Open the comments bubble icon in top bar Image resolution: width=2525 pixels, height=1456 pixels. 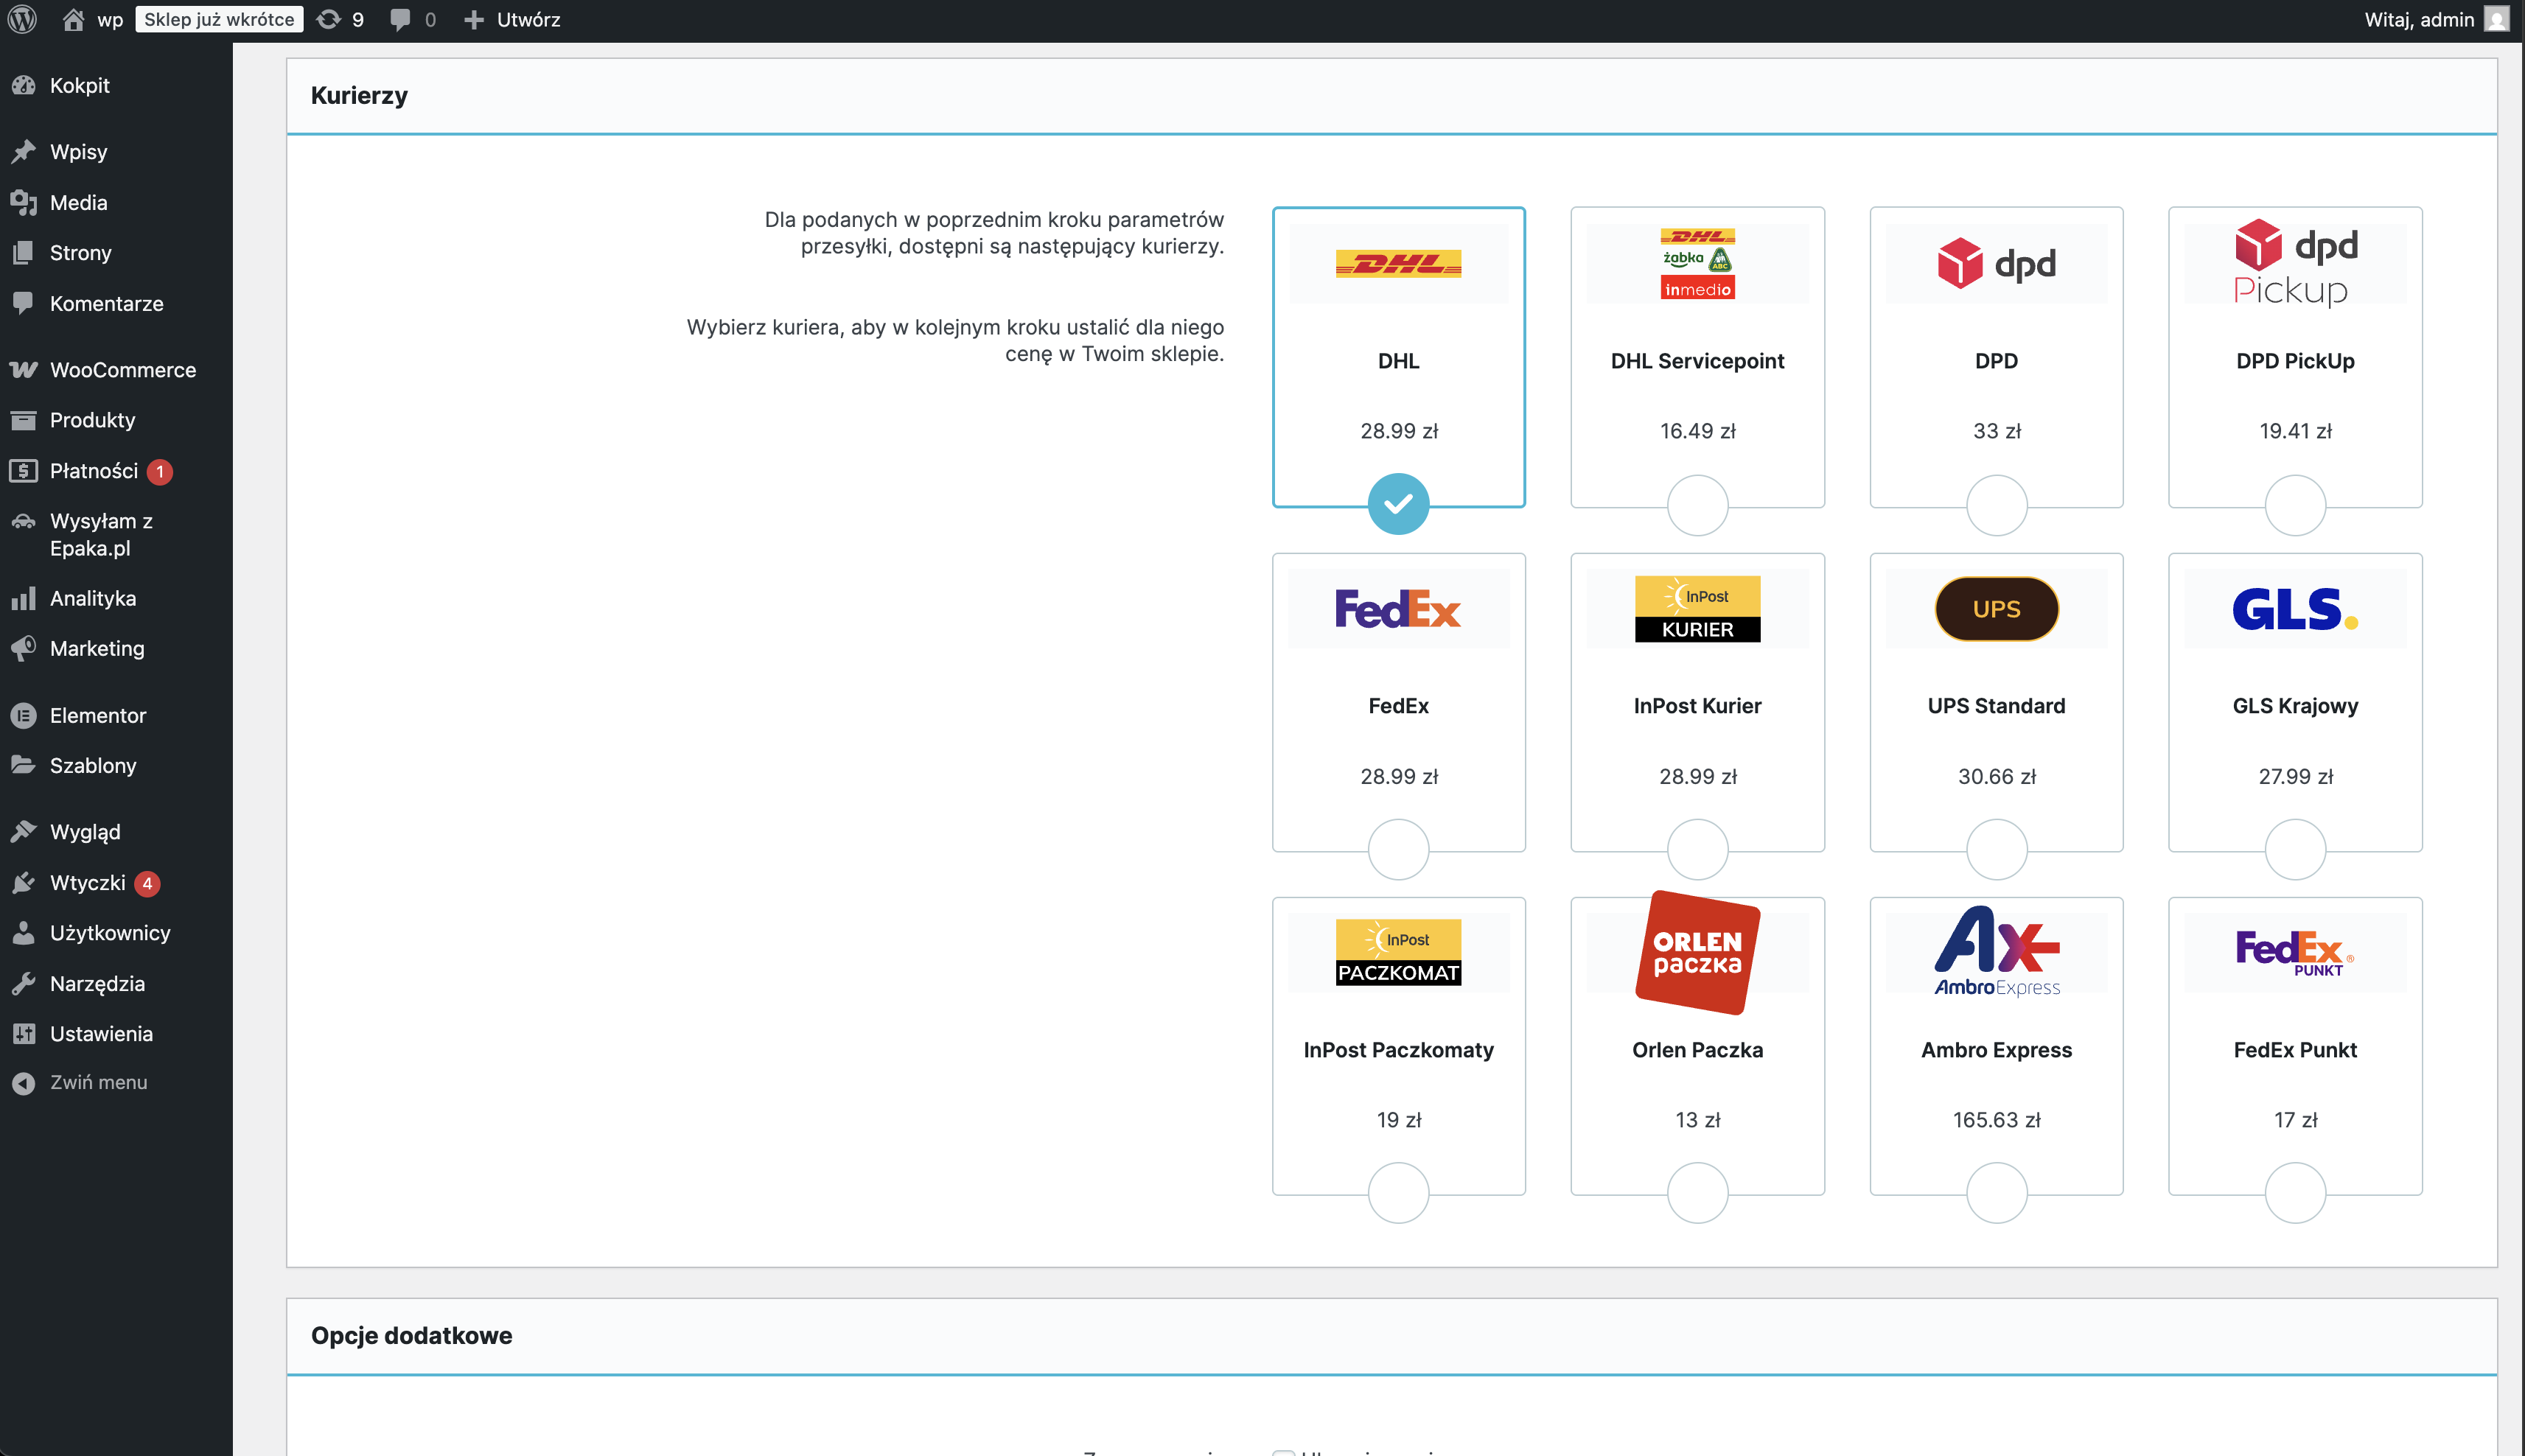(x=400, y=19)
